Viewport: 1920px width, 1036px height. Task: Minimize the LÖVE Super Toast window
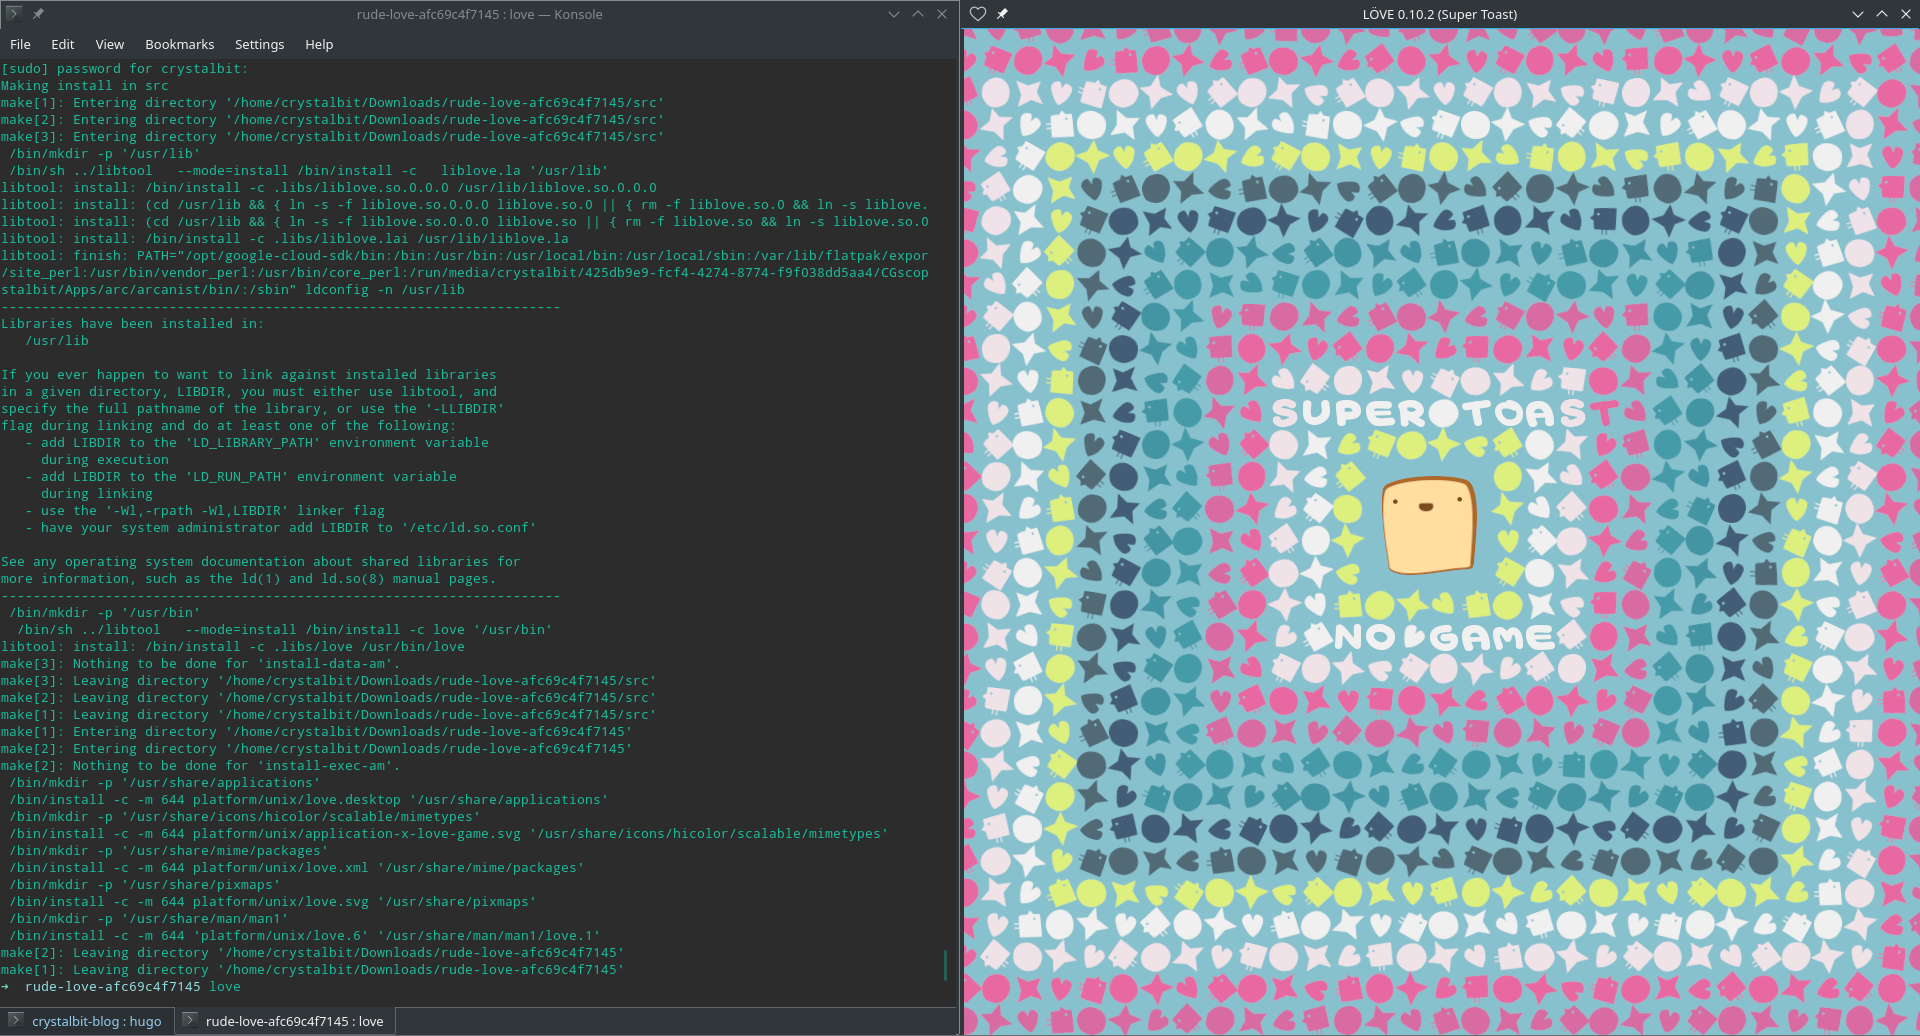click(x=1858, y=14)
